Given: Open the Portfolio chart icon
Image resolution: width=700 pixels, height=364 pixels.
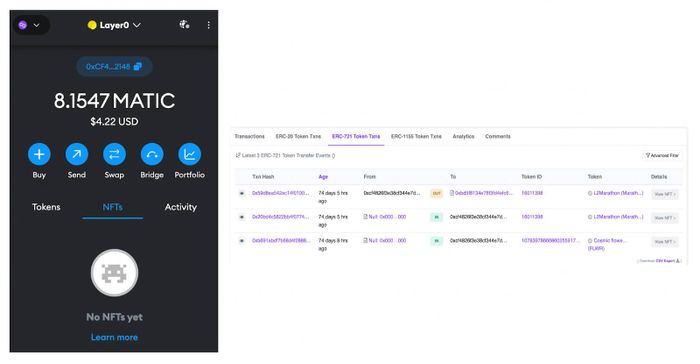Looking at the screenshot, I should (189, 154).
